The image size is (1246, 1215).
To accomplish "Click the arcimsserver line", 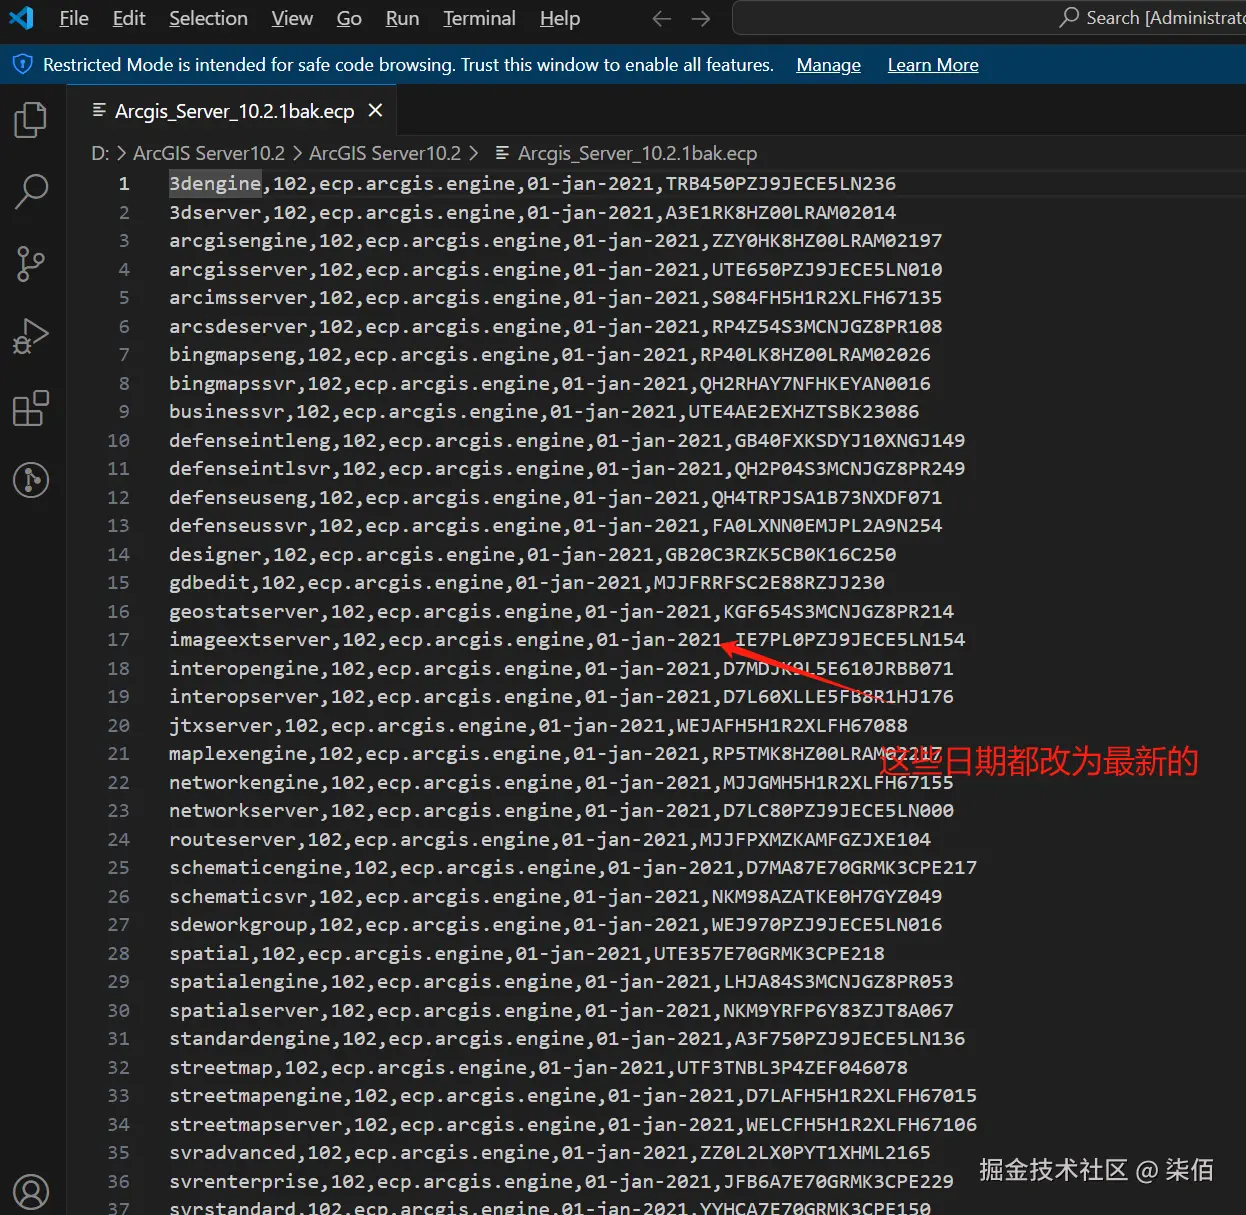I will click(555, 297).
